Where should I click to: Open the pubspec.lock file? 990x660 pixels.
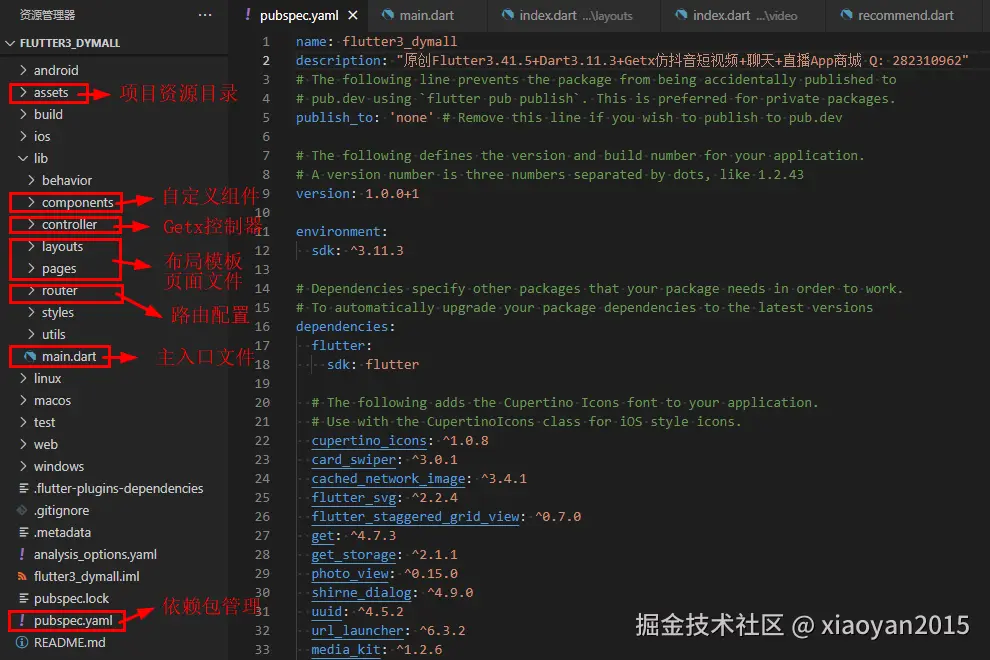(71, 598)
